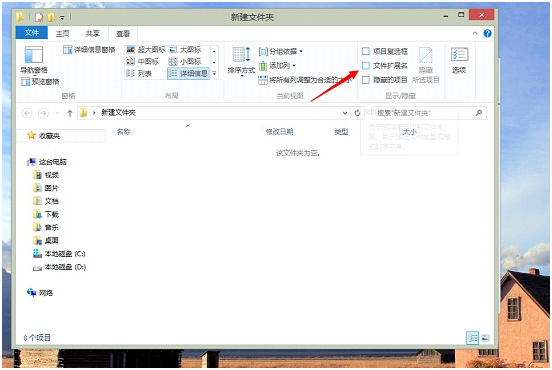The height and width of the screenshot is (370, 552).
Task: Enable the 项目复选框 checkbox
Action: (x=366, y=51)
